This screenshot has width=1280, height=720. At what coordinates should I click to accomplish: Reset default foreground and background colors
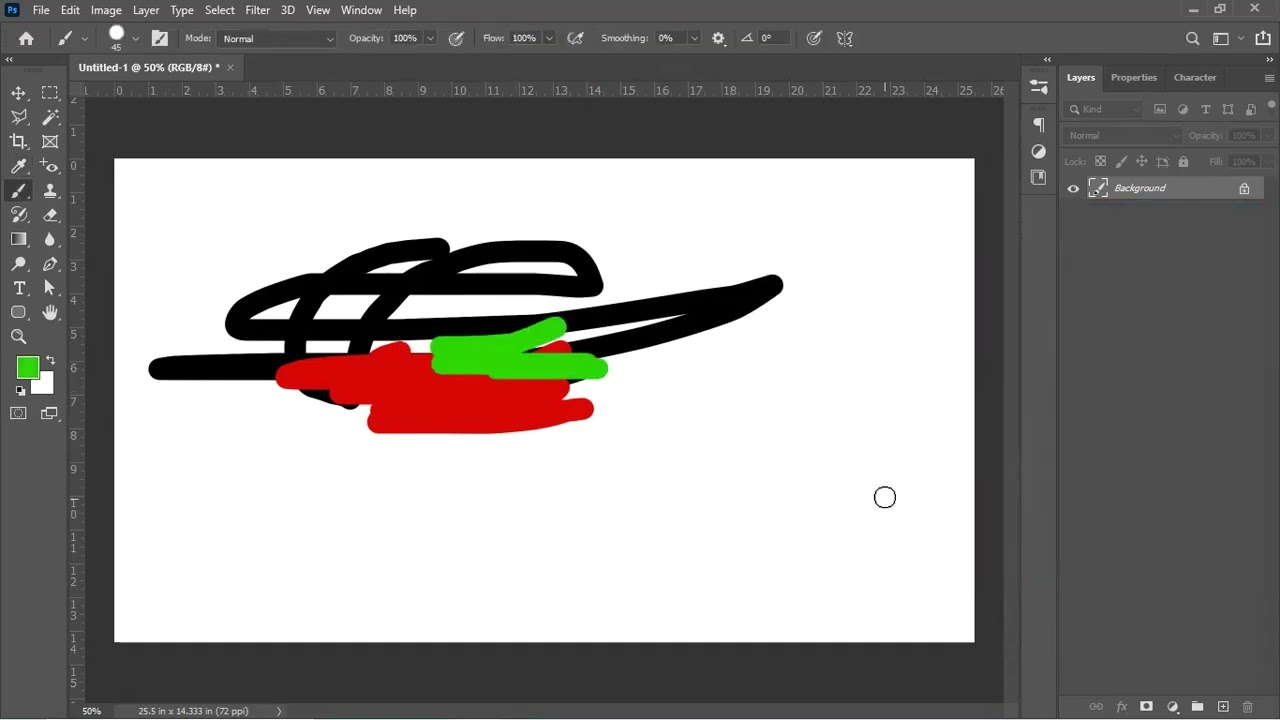20,391
